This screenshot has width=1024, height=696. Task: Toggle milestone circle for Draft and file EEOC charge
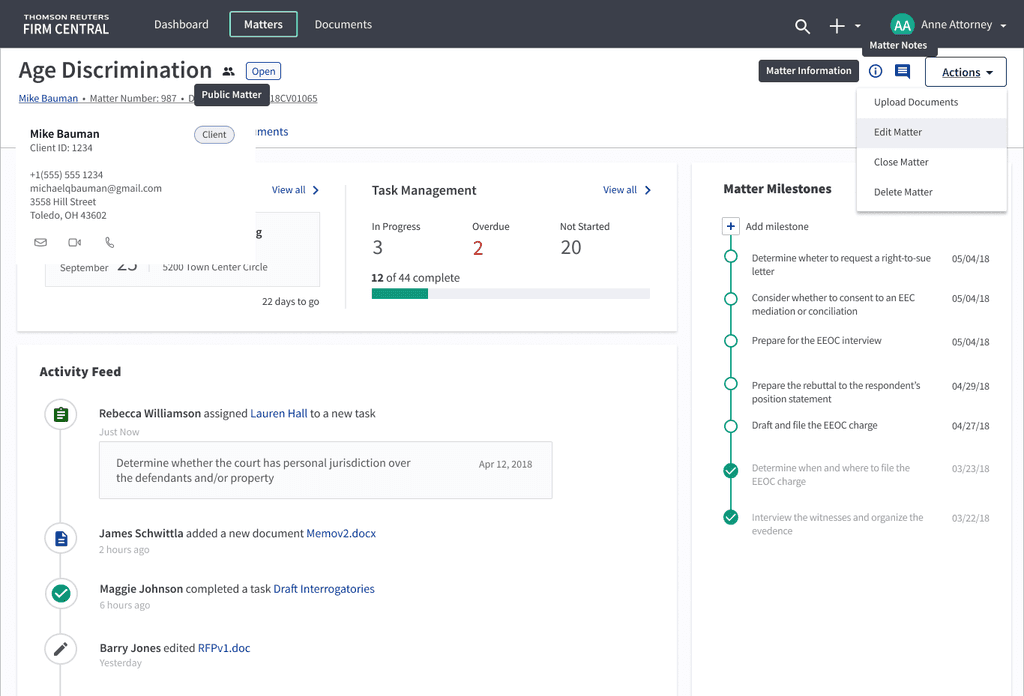tap(731, 426)
